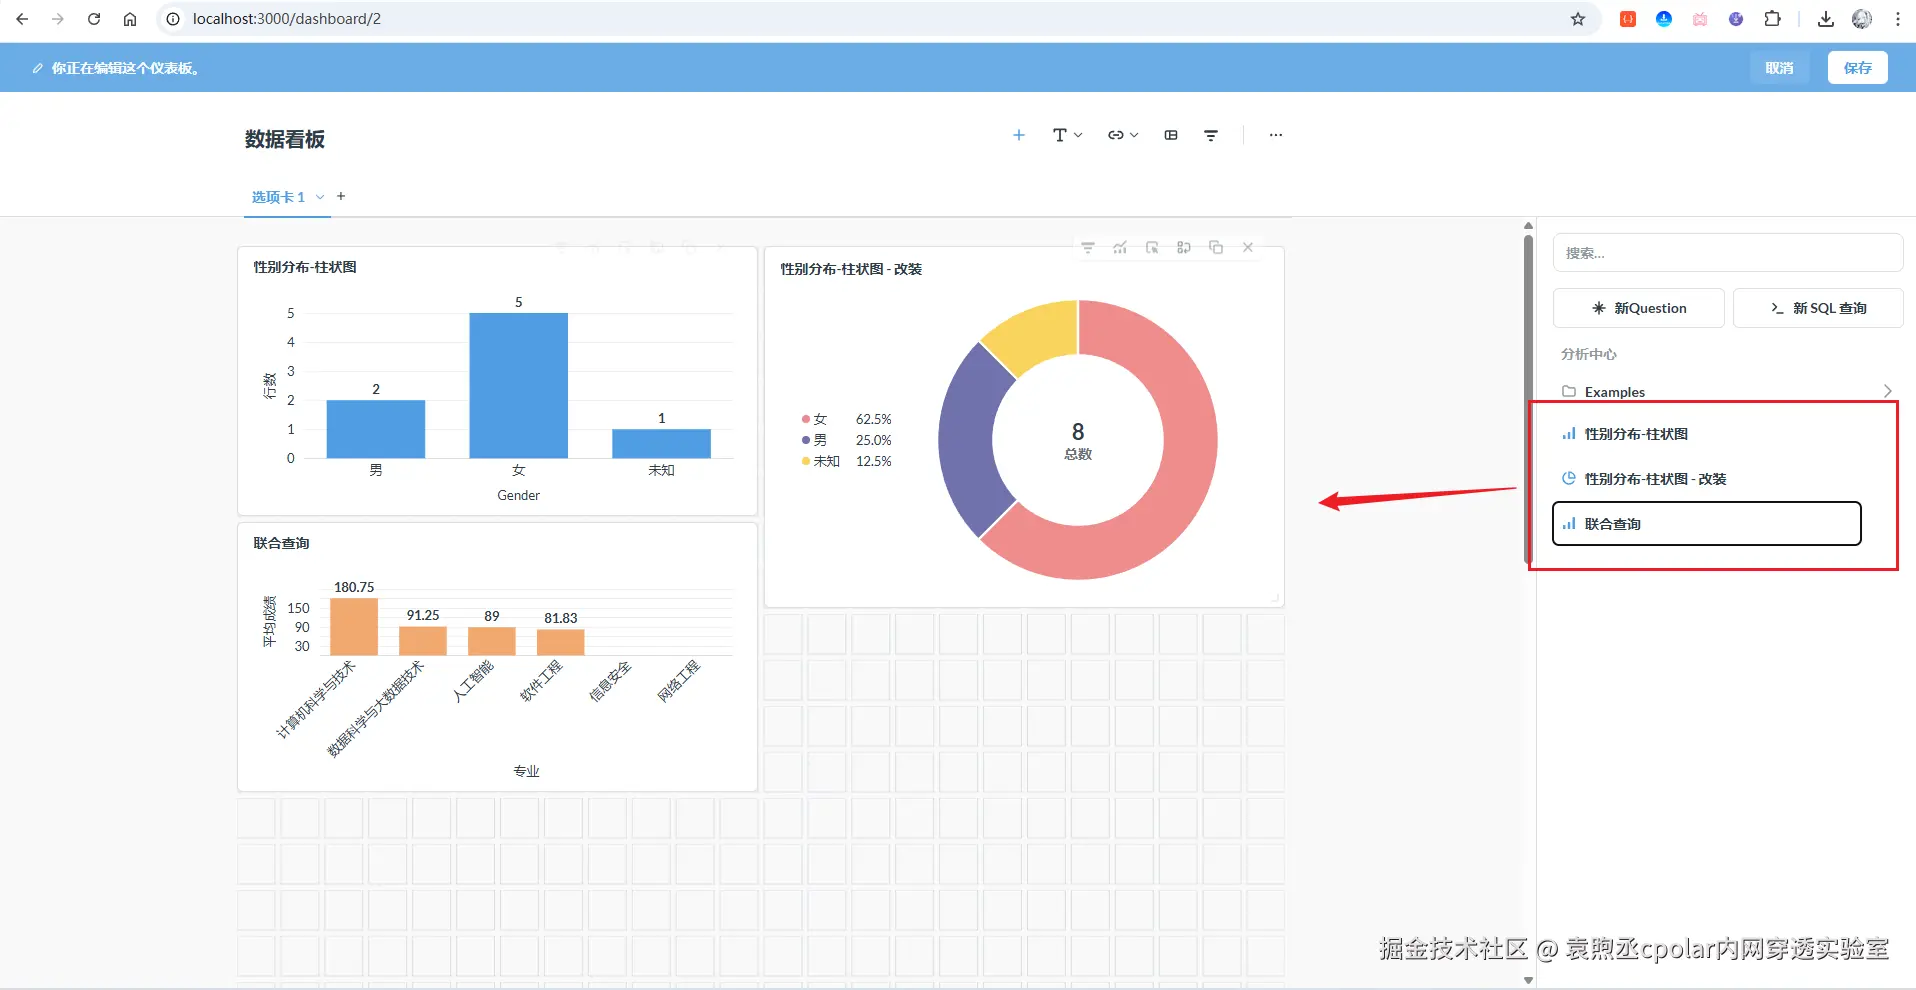Click the 联合查询 card title

tap(281, 543)
